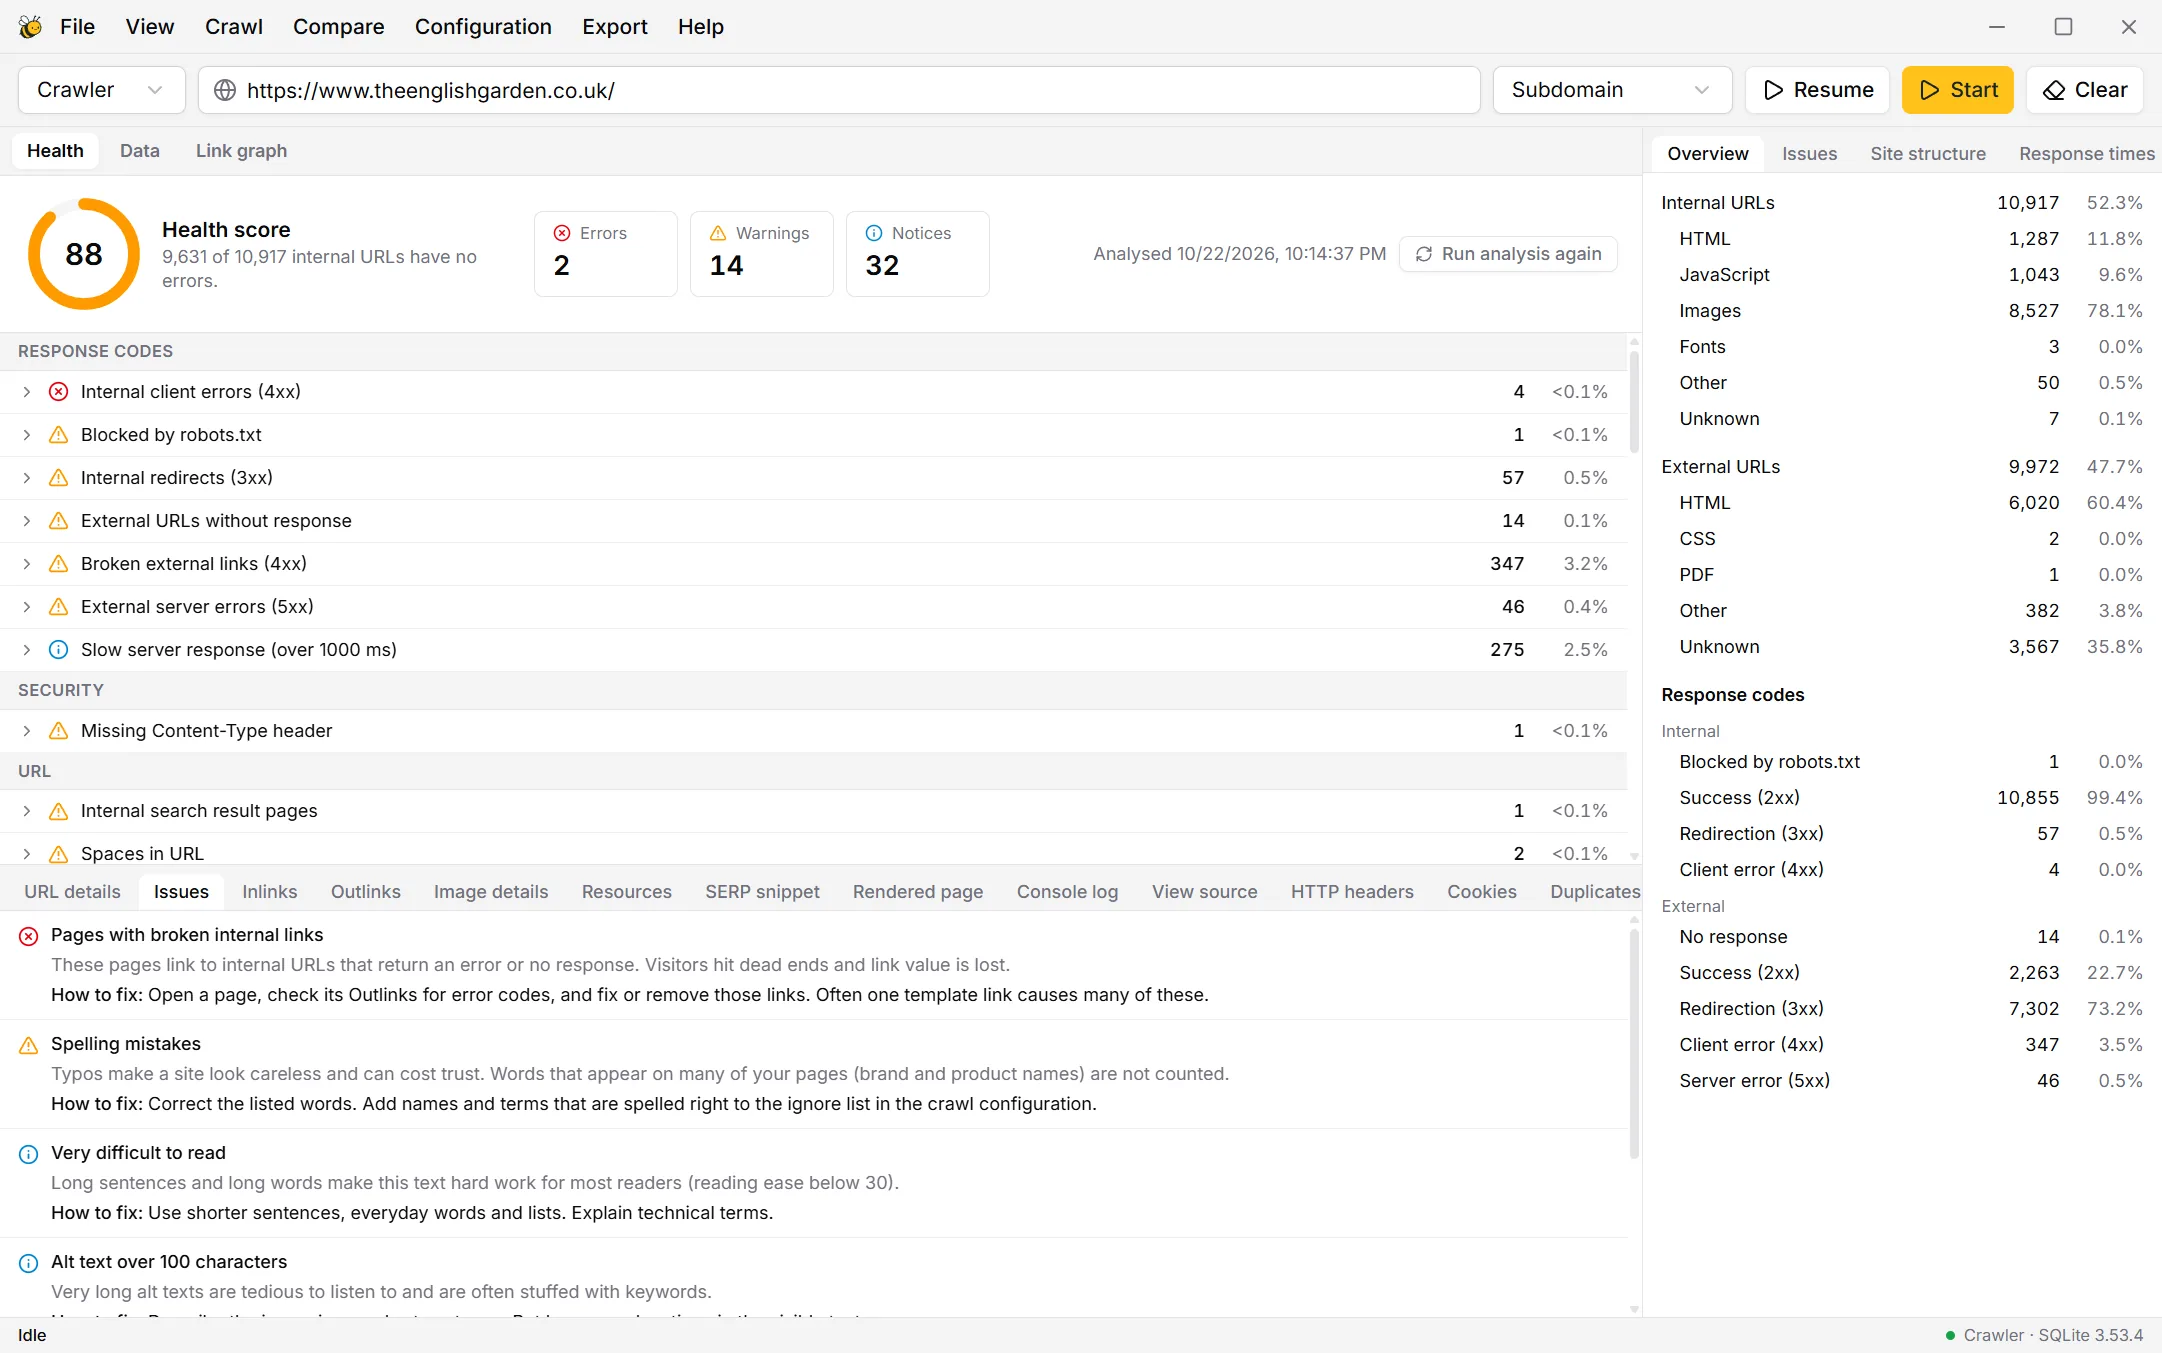Click the red error icon beside Internal client errors
Image resolution: width=2162 pixels, height=1353 pixels.
point(59,392)
